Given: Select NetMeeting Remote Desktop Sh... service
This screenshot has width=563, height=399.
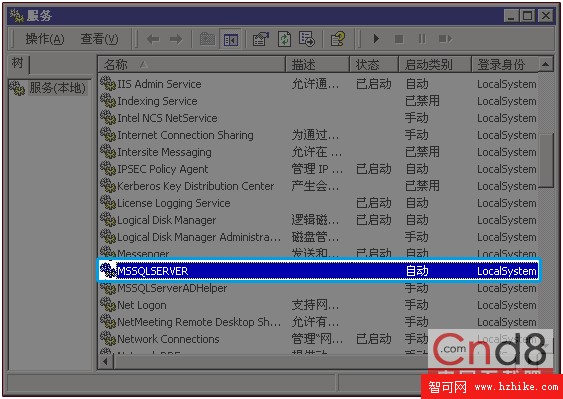Looking at the screenshot, I should pos(318,322).
